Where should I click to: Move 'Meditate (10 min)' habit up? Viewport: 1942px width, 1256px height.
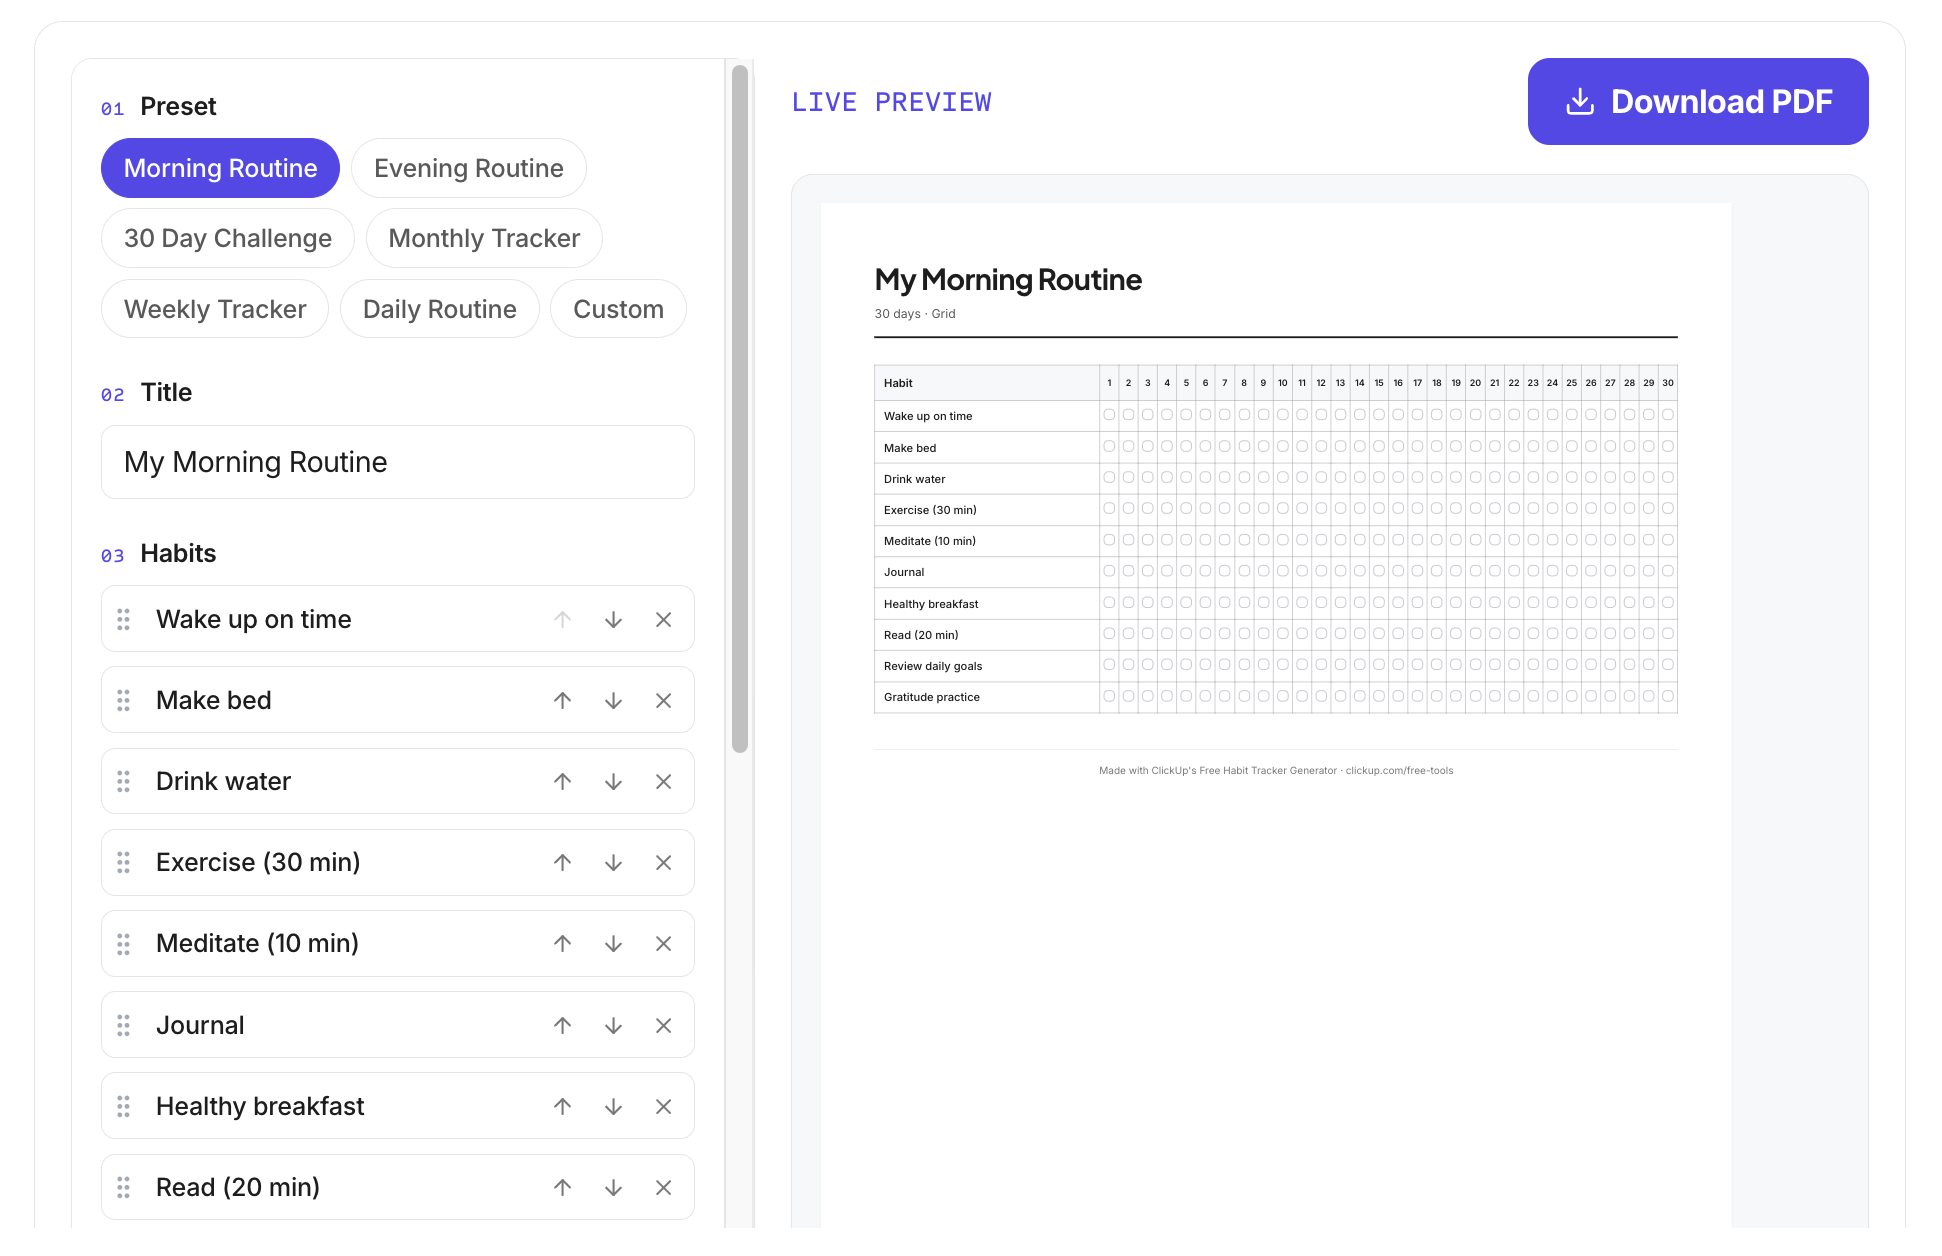[563, 944]
